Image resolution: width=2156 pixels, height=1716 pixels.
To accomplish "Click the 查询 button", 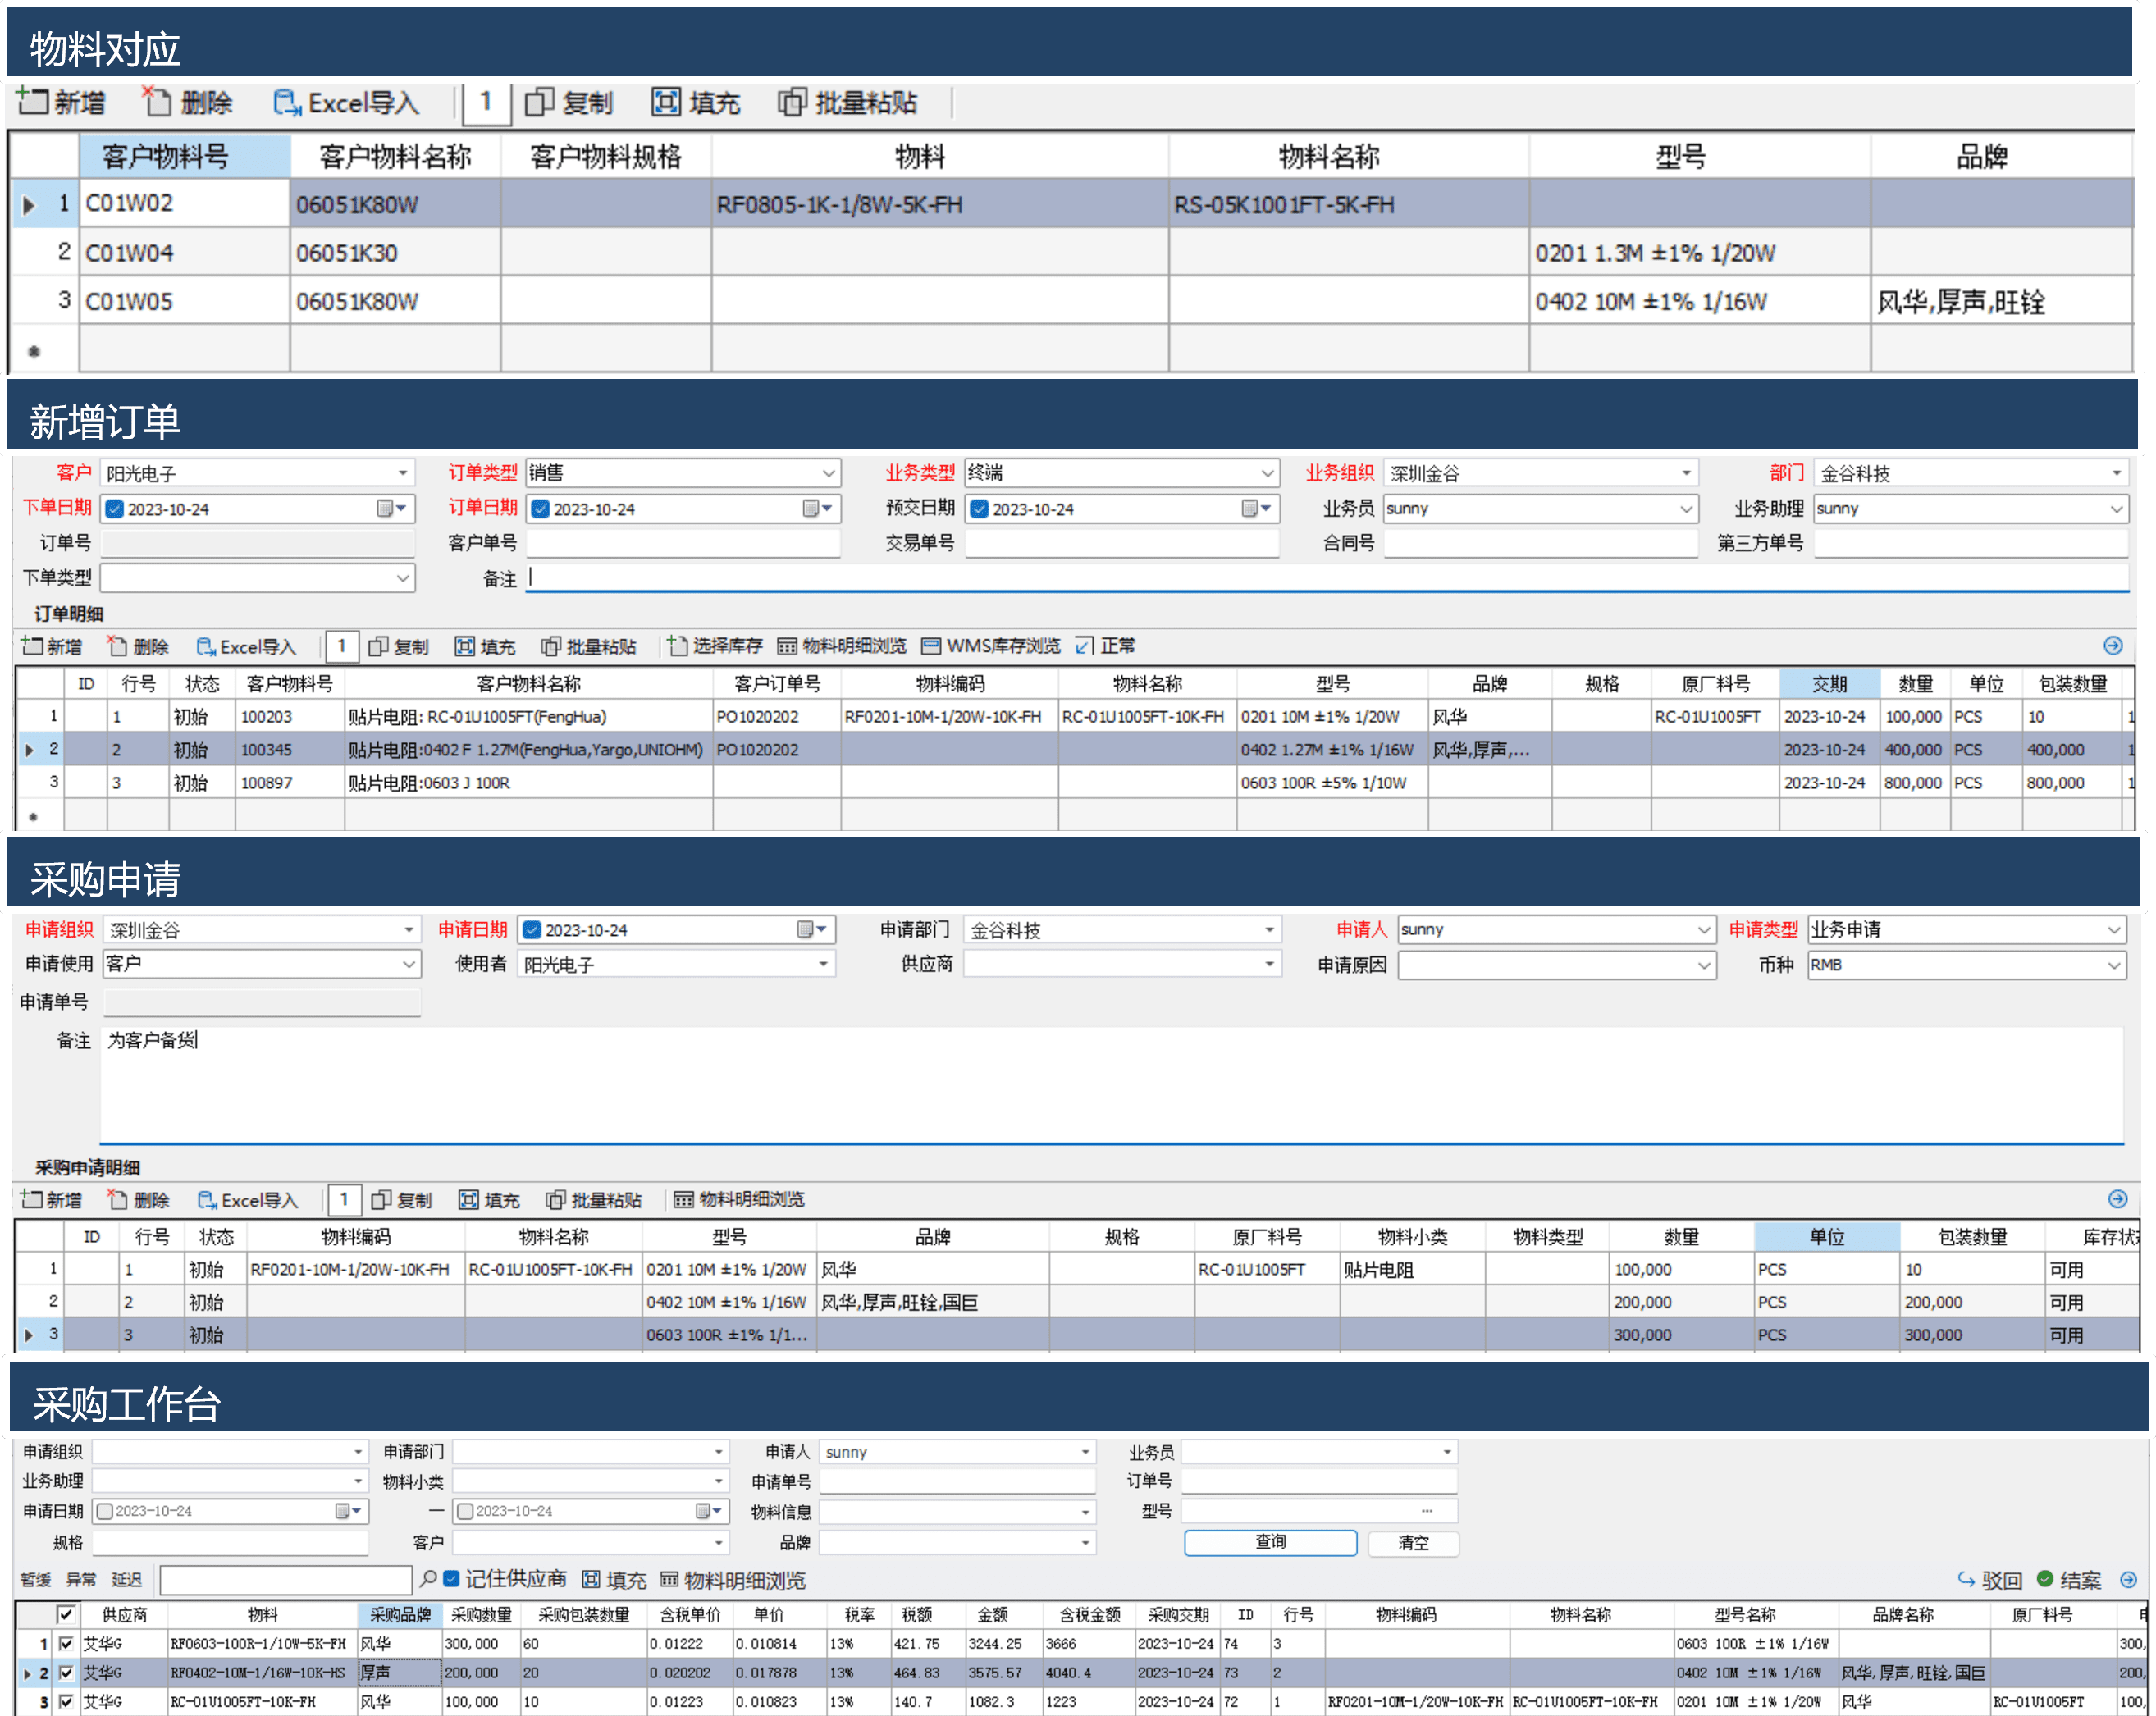I will click(x=1269, y=1542).
